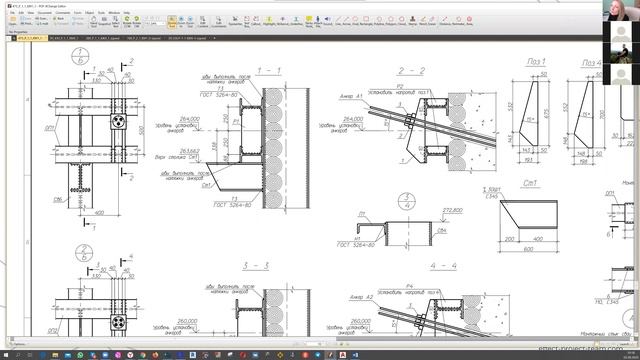Select the Underline text tool

pyautogui.click(x=296, y=21)
